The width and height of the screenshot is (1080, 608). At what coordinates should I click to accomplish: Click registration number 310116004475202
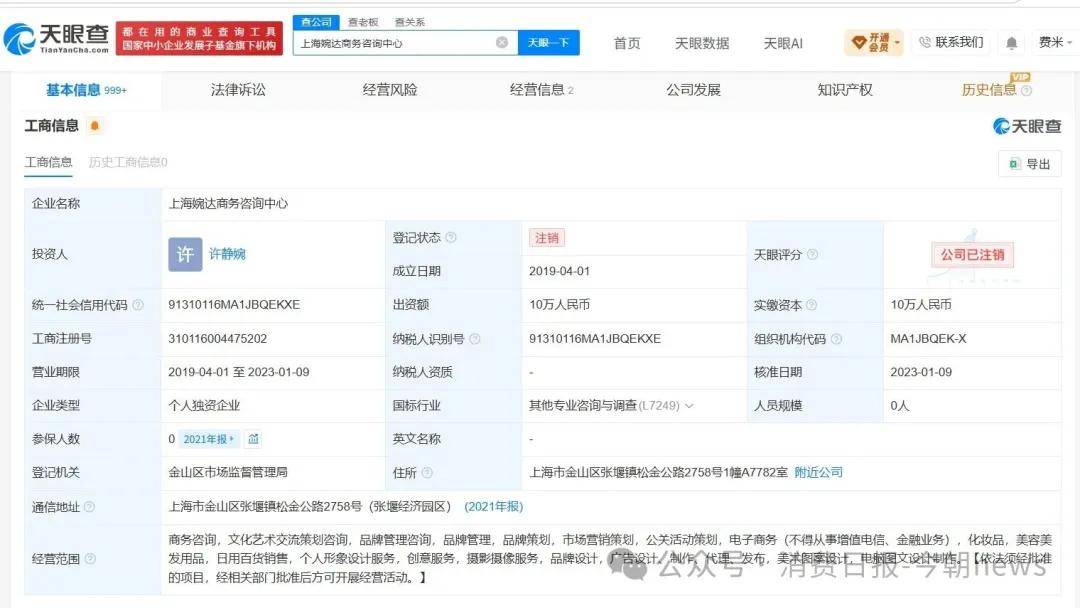click(218, 338)
